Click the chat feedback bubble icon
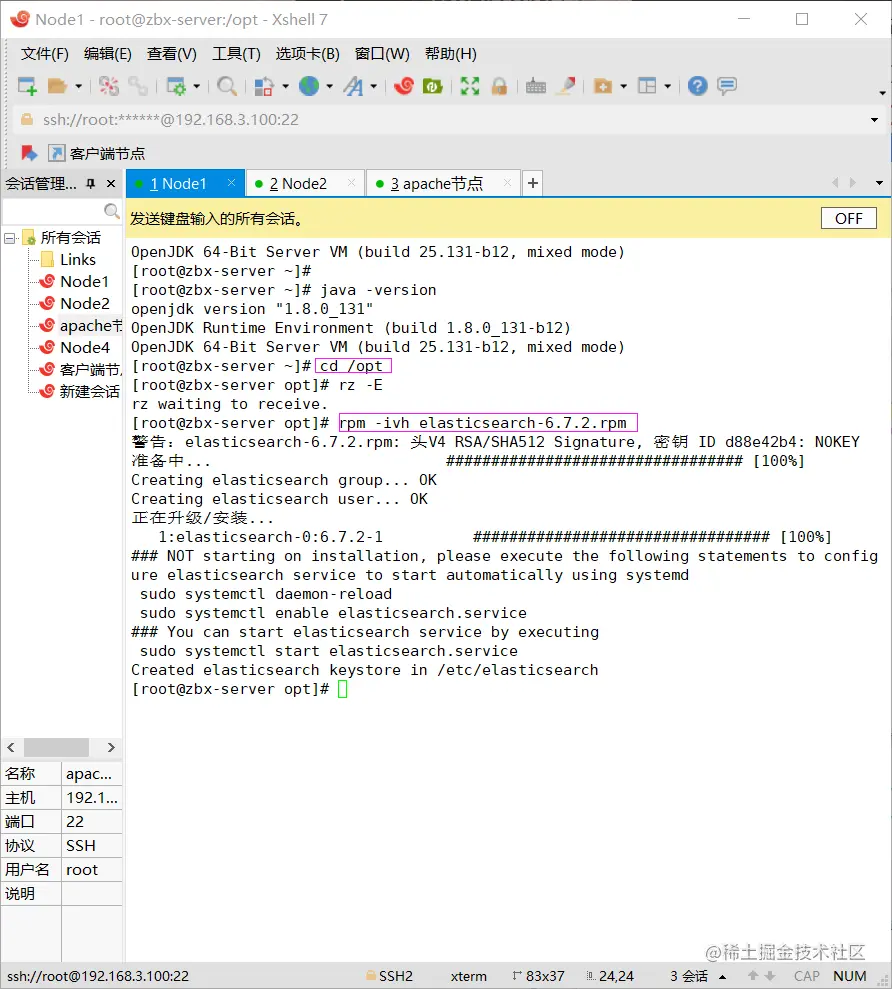892x989 pixels. click(x=727, y=86)
